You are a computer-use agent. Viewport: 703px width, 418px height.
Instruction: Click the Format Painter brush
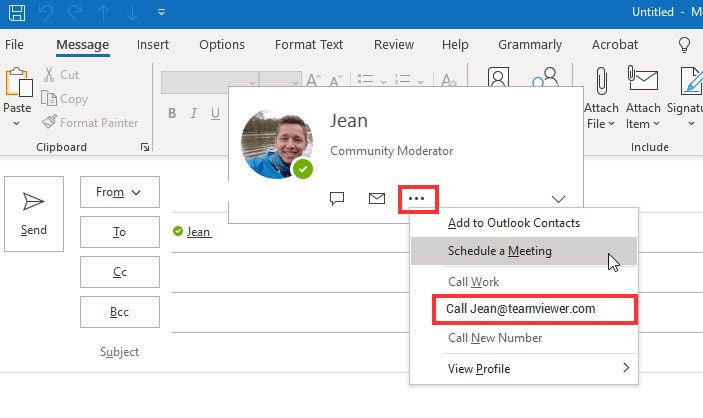pos(90,122)
